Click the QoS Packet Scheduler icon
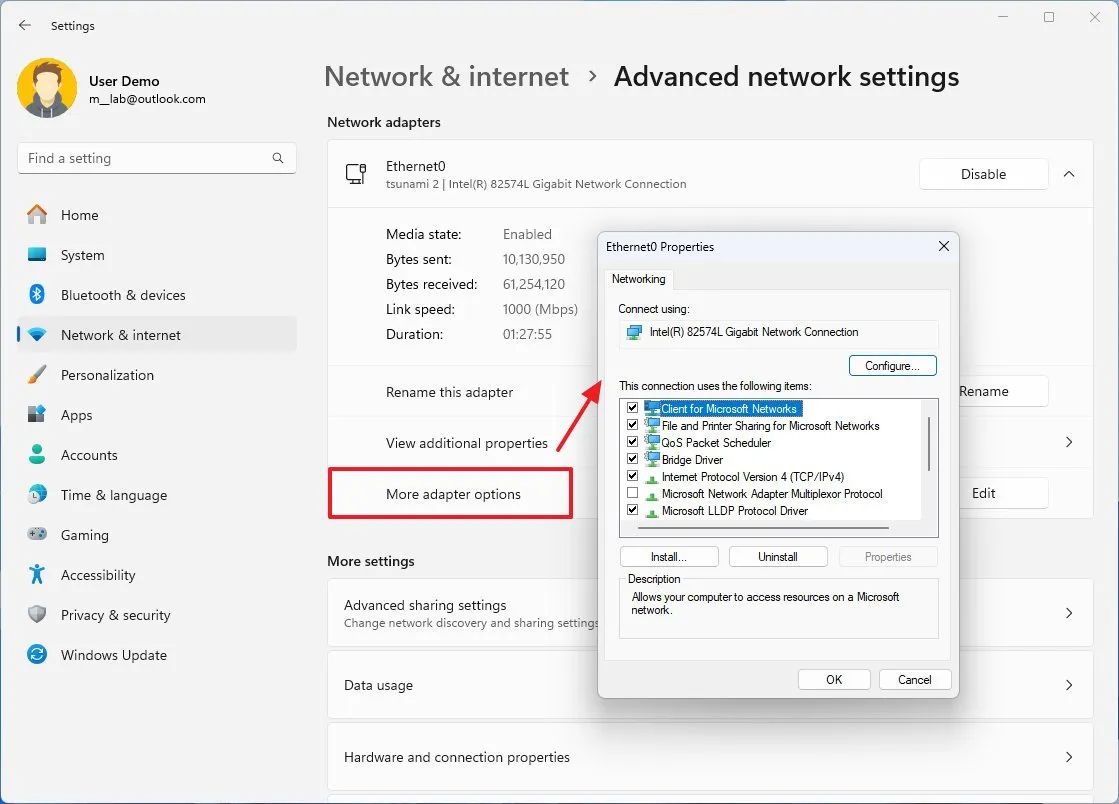 [652, 442]
